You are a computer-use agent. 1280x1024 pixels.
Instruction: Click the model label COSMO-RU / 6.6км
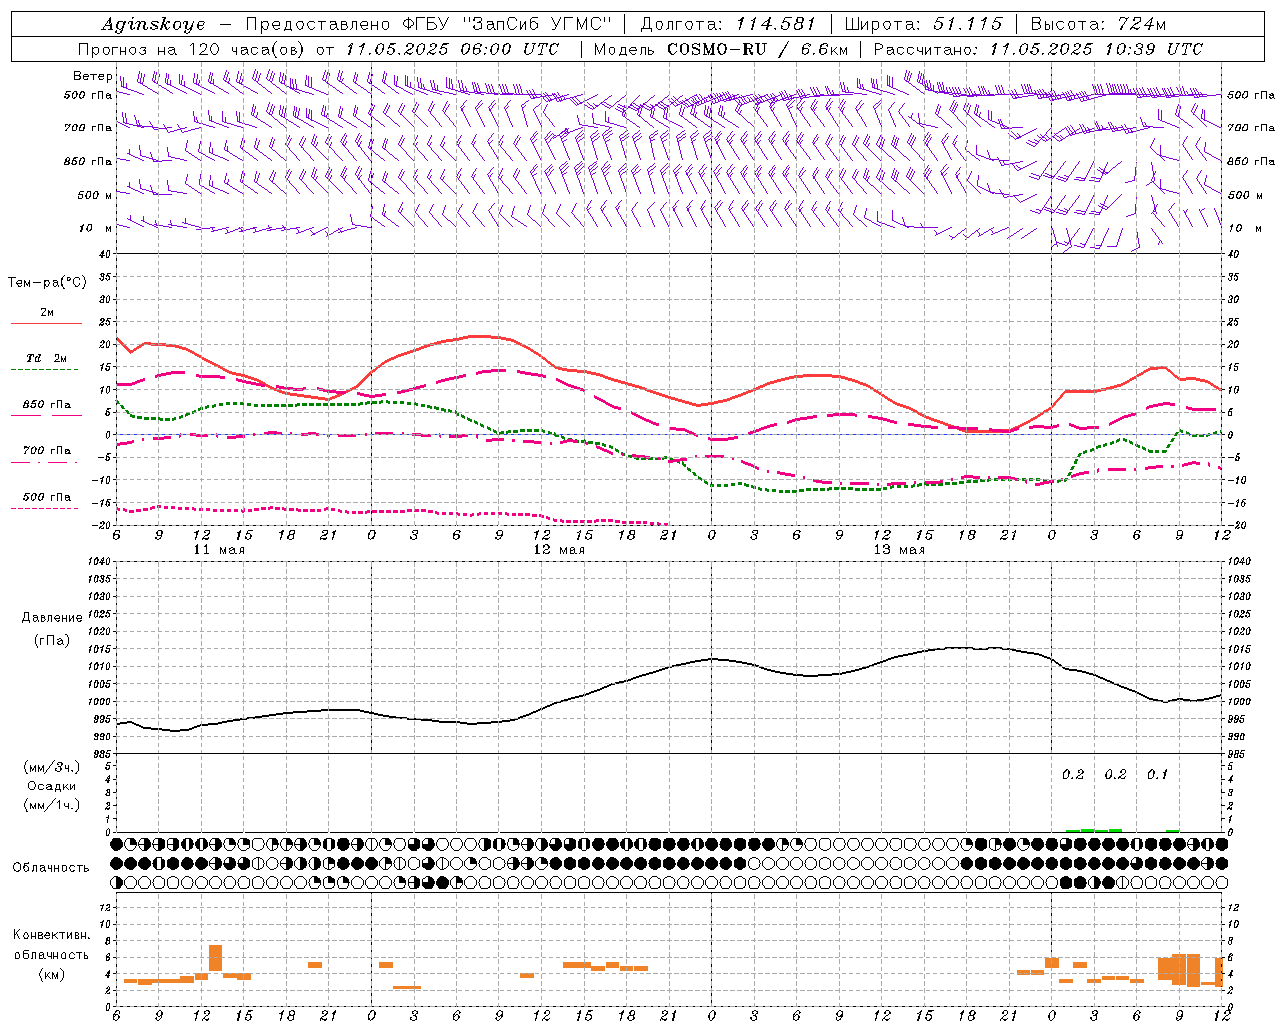(x=757, y=49)
